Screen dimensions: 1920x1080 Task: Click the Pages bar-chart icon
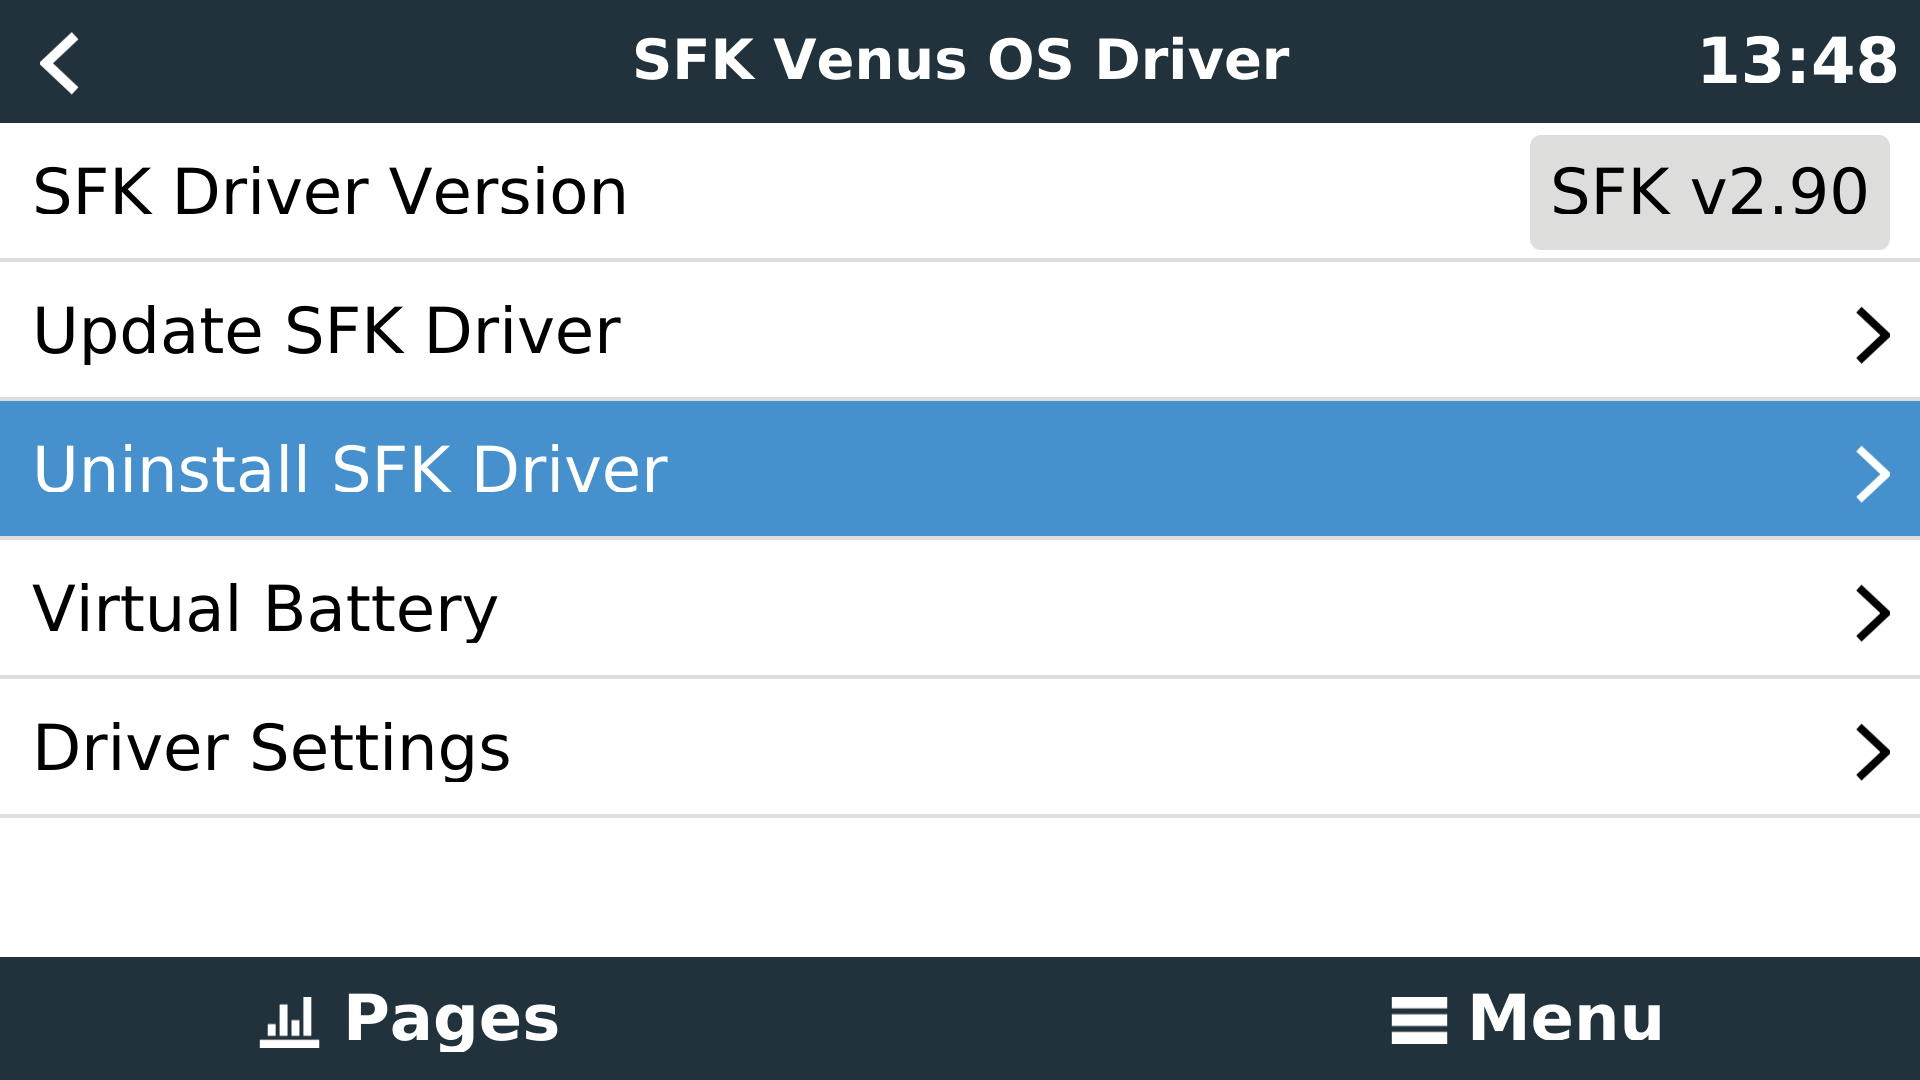289,1021
